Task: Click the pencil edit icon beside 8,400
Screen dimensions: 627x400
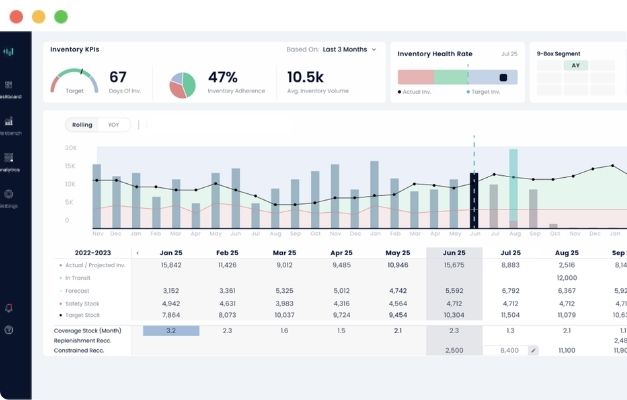Action: coord(533,350)
